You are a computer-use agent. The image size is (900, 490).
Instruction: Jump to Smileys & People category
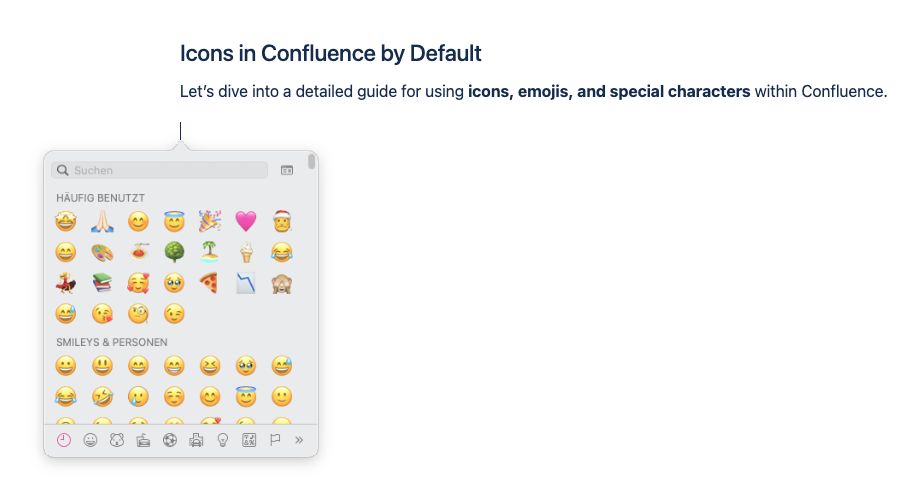point(90,440)
